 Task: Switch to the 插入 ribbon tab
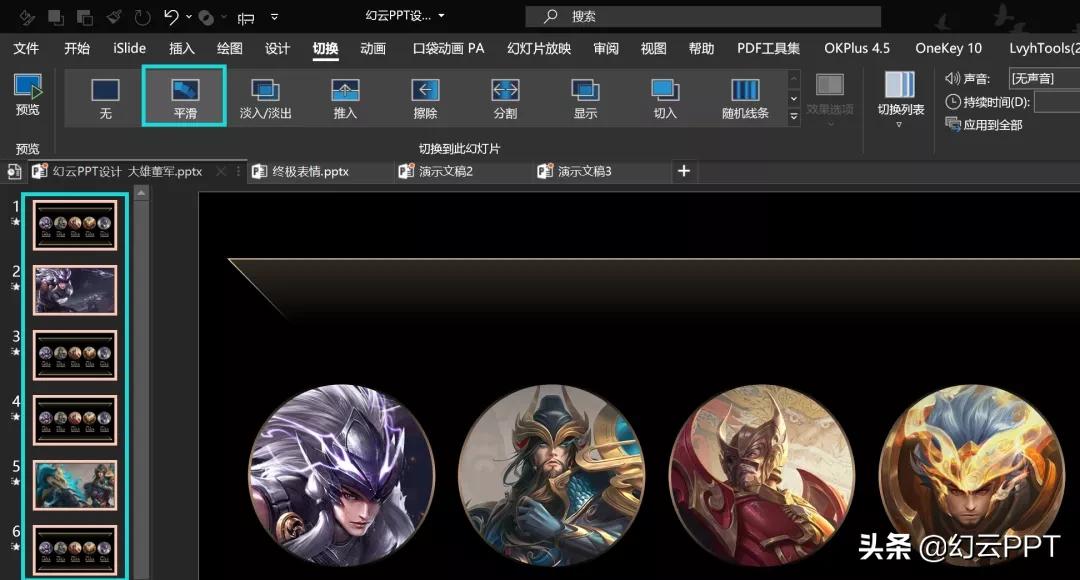click(x=182, y=48)
